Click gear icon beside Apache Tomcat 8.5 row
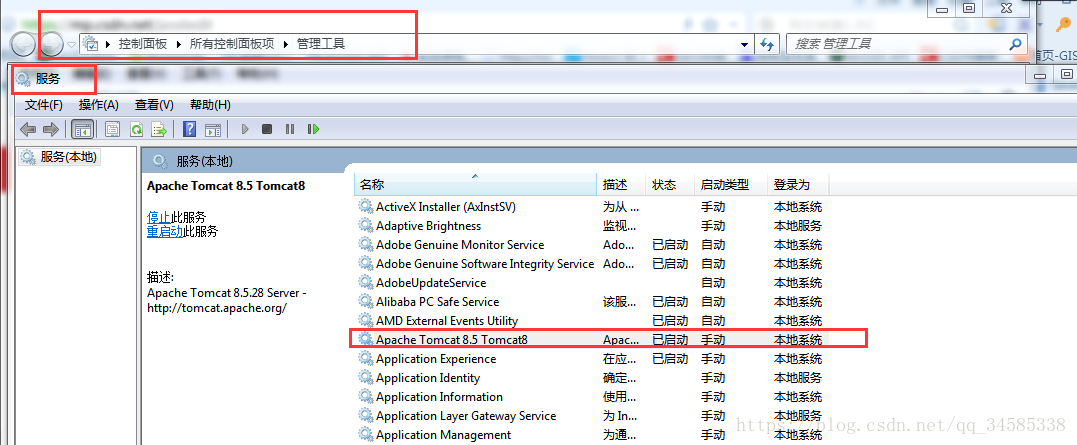This screenshot has height=445, width=1077. pos(365,339)
